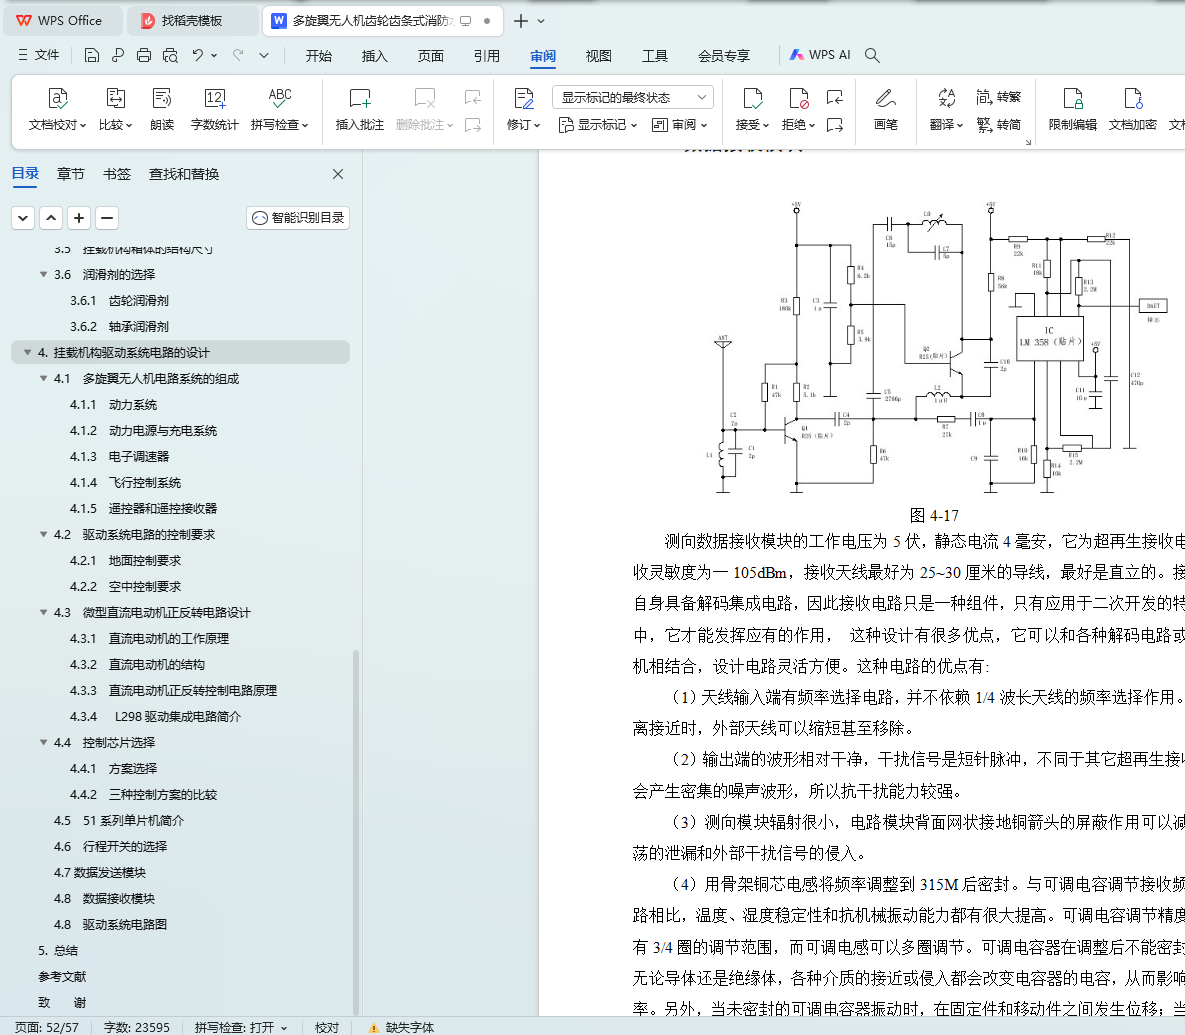Viewport: 1185px width, 1035px height.
Task: Convert text with 繁转简
Action: coord(998,125)
